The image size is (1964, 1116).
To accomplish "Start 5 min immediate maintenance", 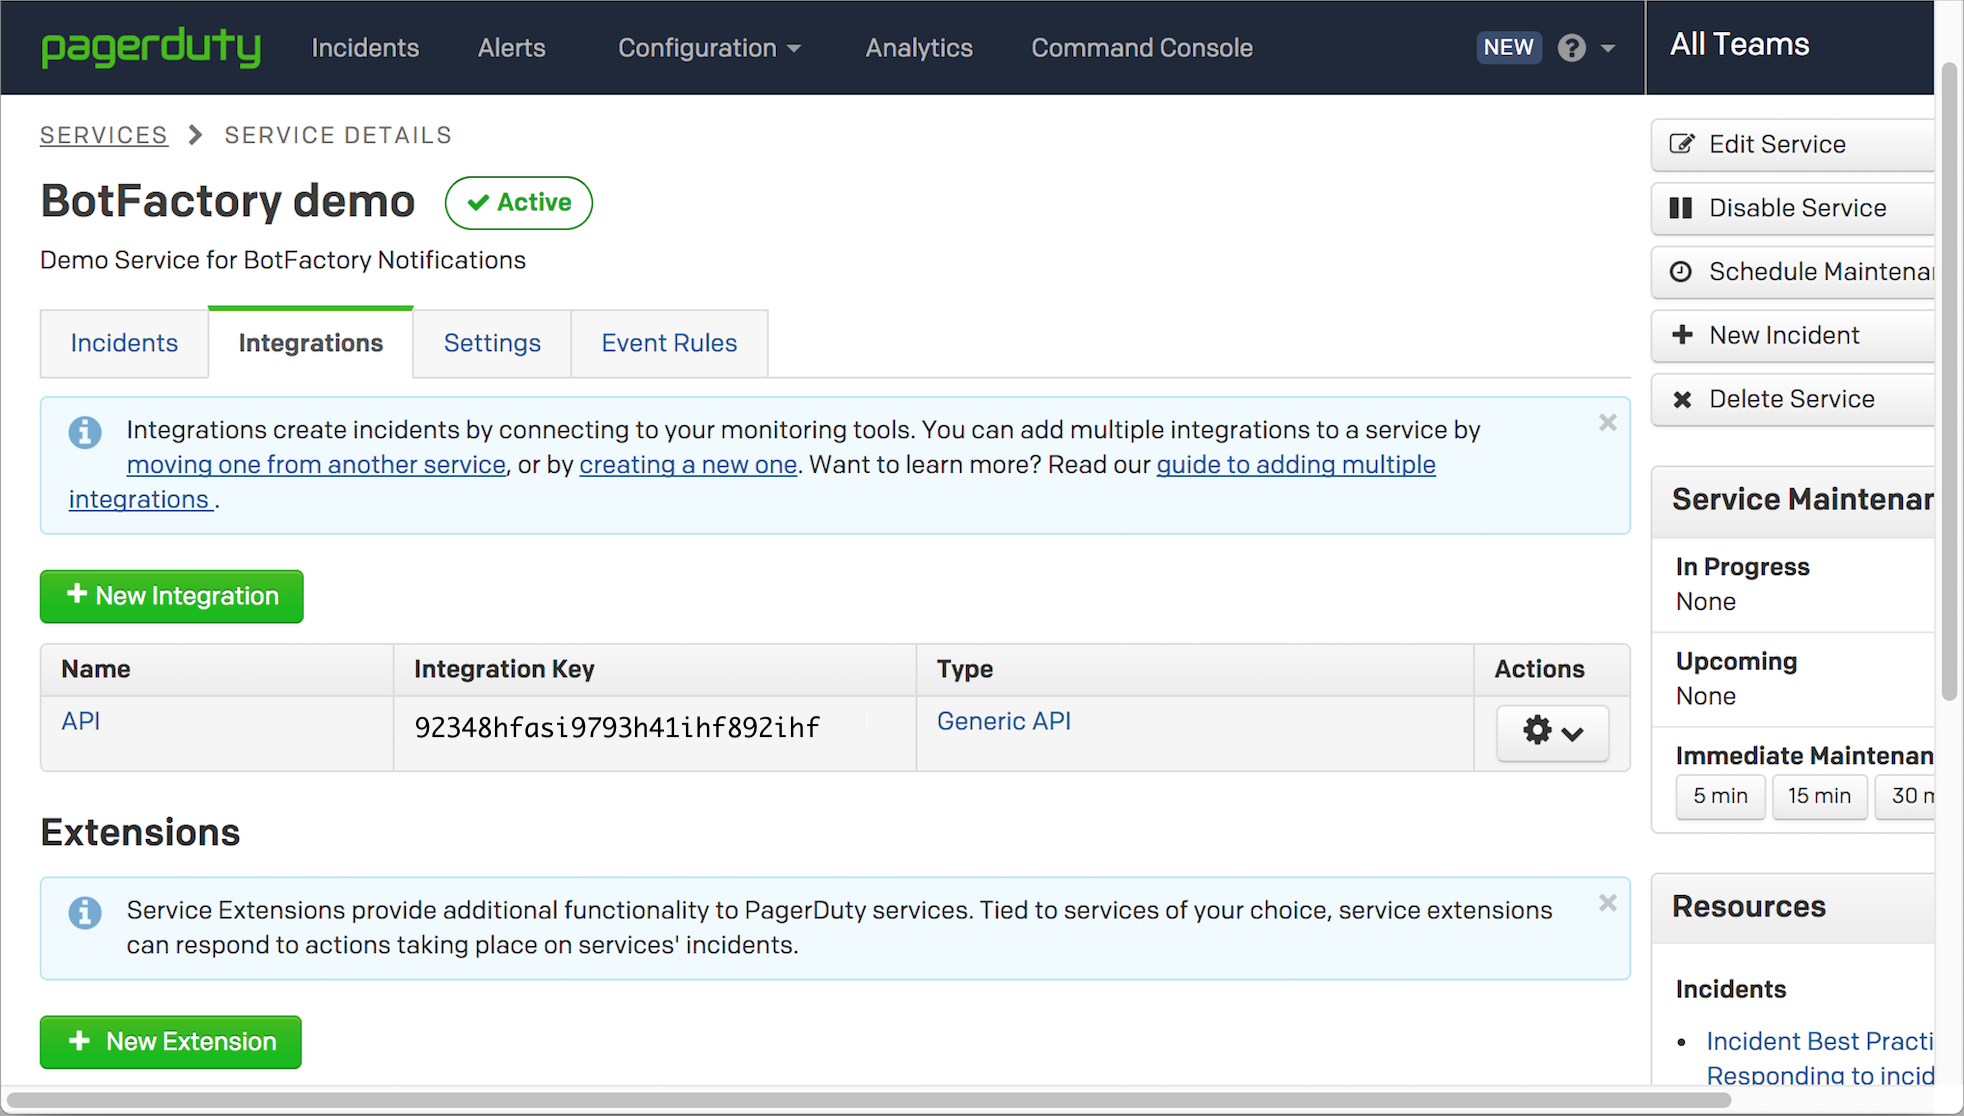I will pyautogui.click(x=1720, y=796).
